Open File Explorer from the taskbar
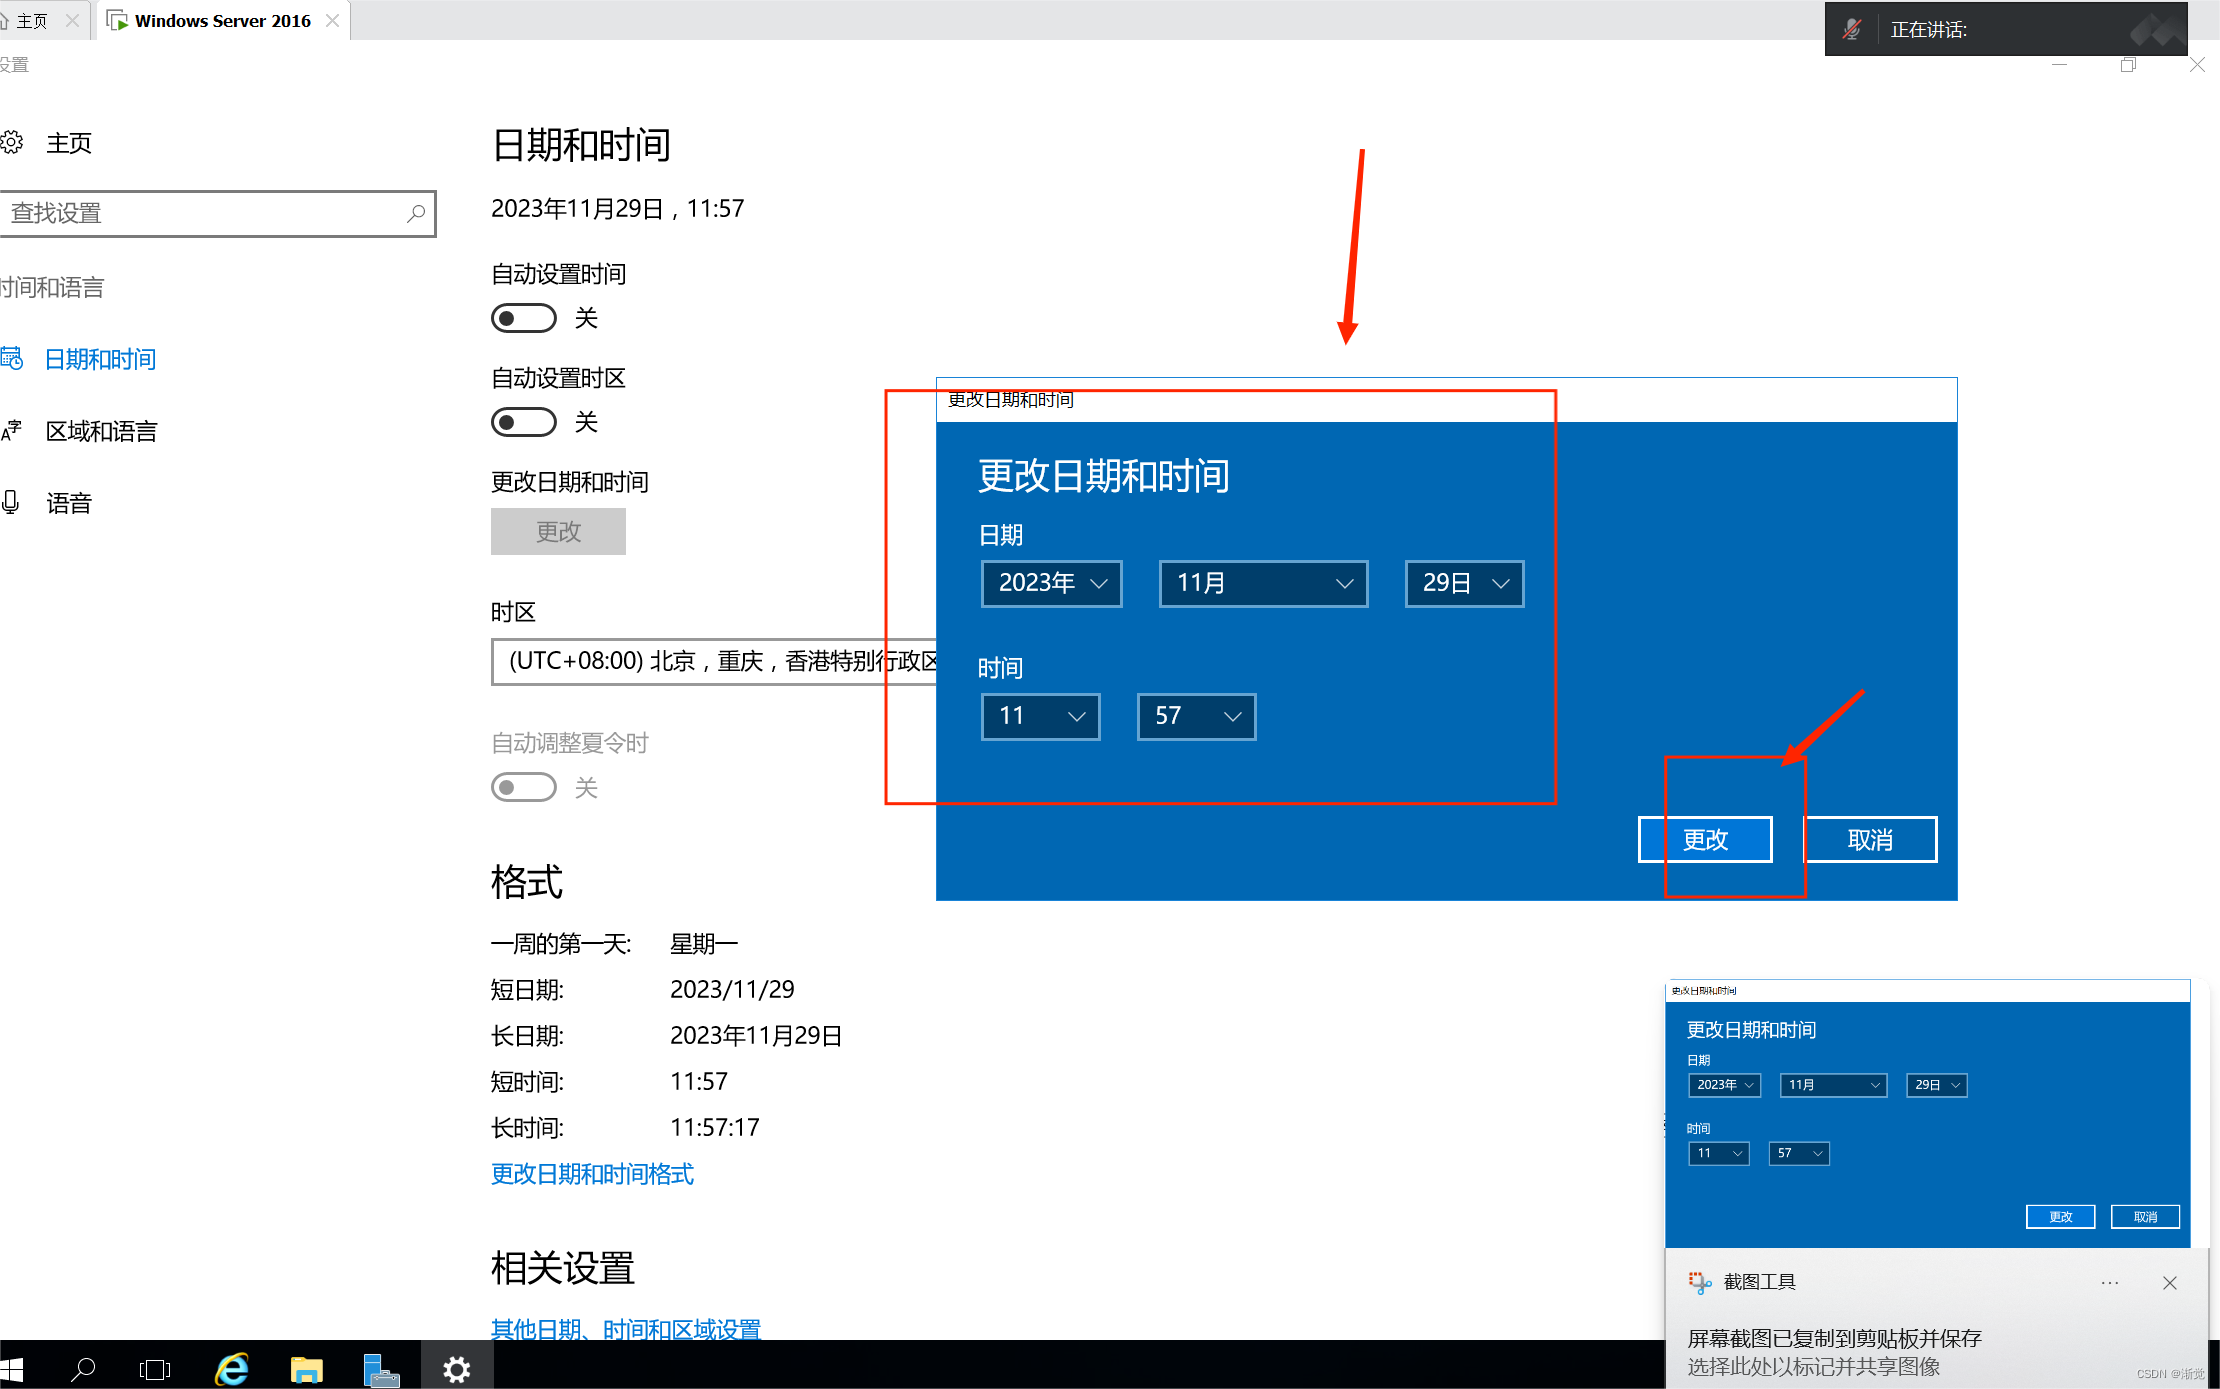Screen dimensions: 2220x1389 [306, 1368]
